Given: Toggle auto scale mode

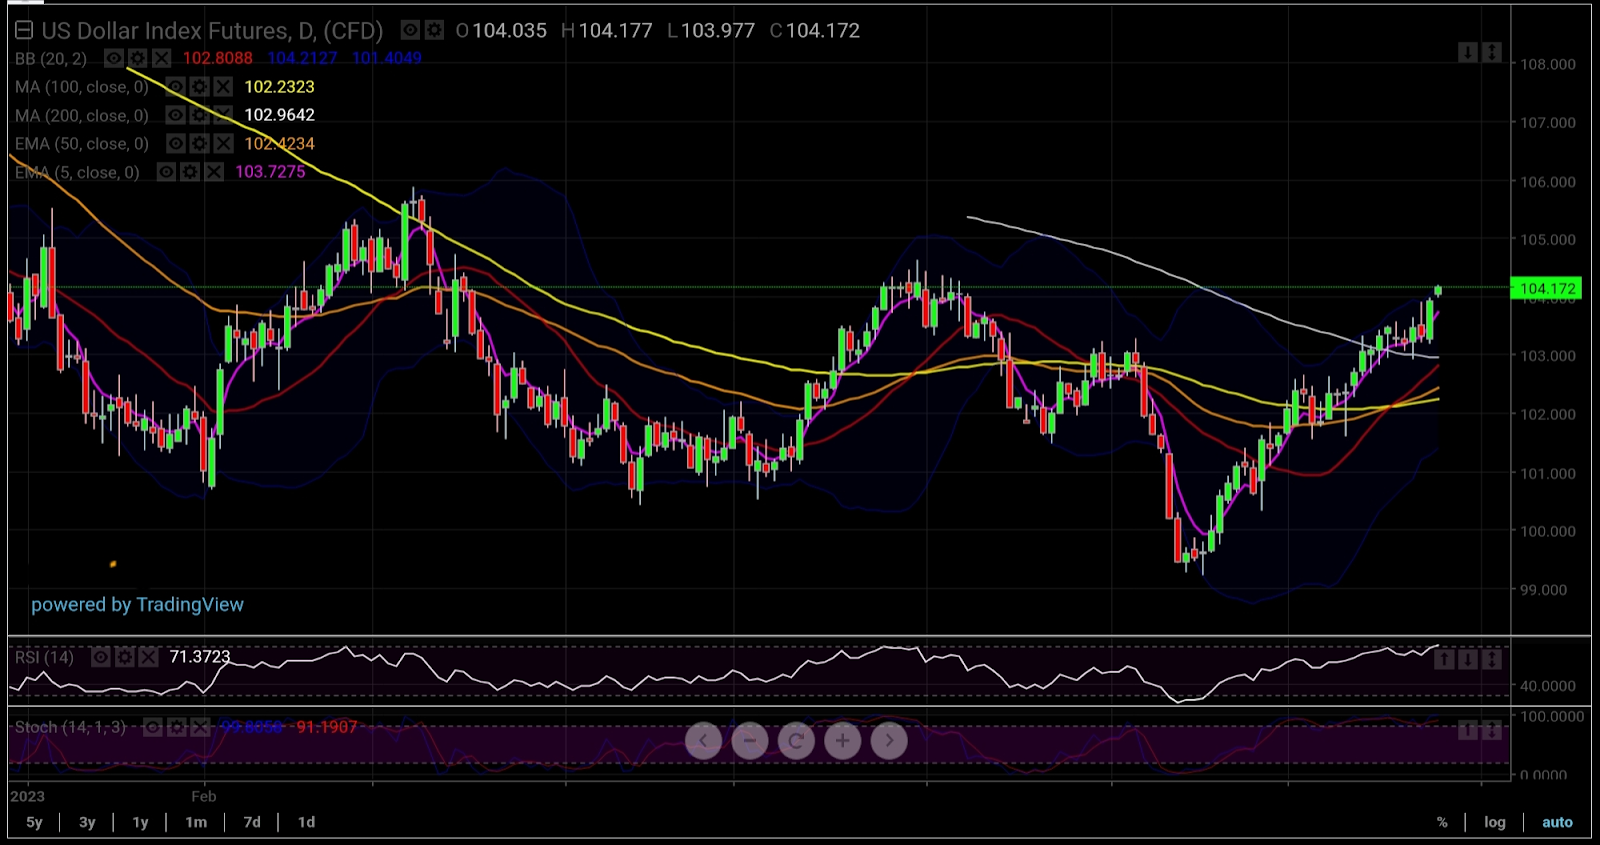Looking at the screenshot, I should 1557,822.
